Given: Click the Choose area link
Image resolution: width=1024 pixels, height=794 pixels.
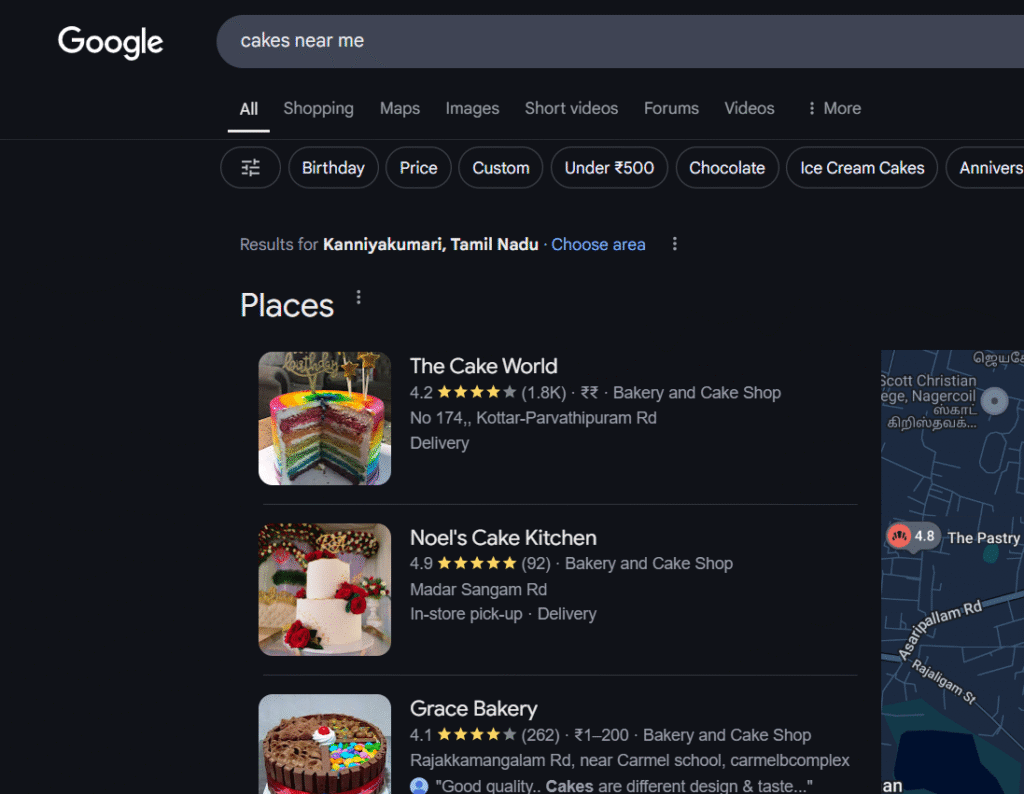Looking at the screenshot, I should [598, 244].
